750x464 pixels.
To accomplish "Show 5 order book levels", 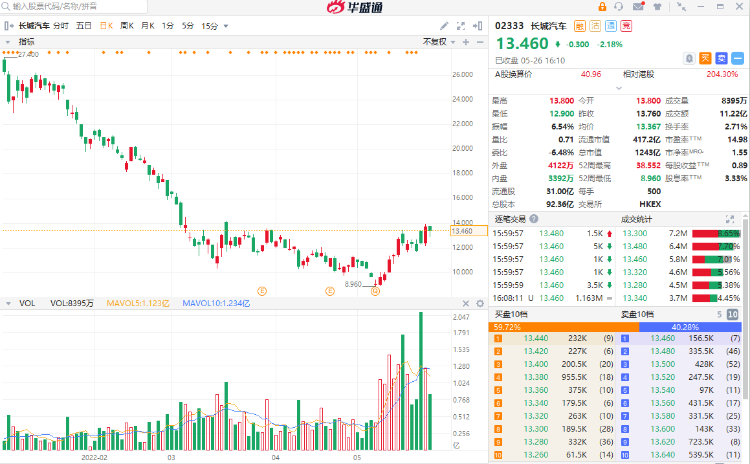I will 719,314.
